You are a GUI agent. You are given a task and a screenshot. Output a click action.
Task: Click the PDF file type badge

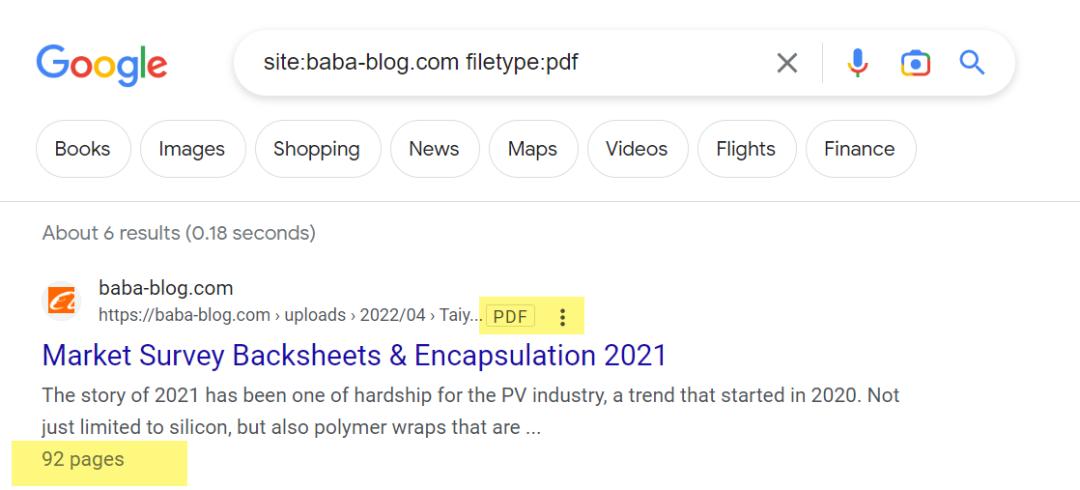point(510,317)
